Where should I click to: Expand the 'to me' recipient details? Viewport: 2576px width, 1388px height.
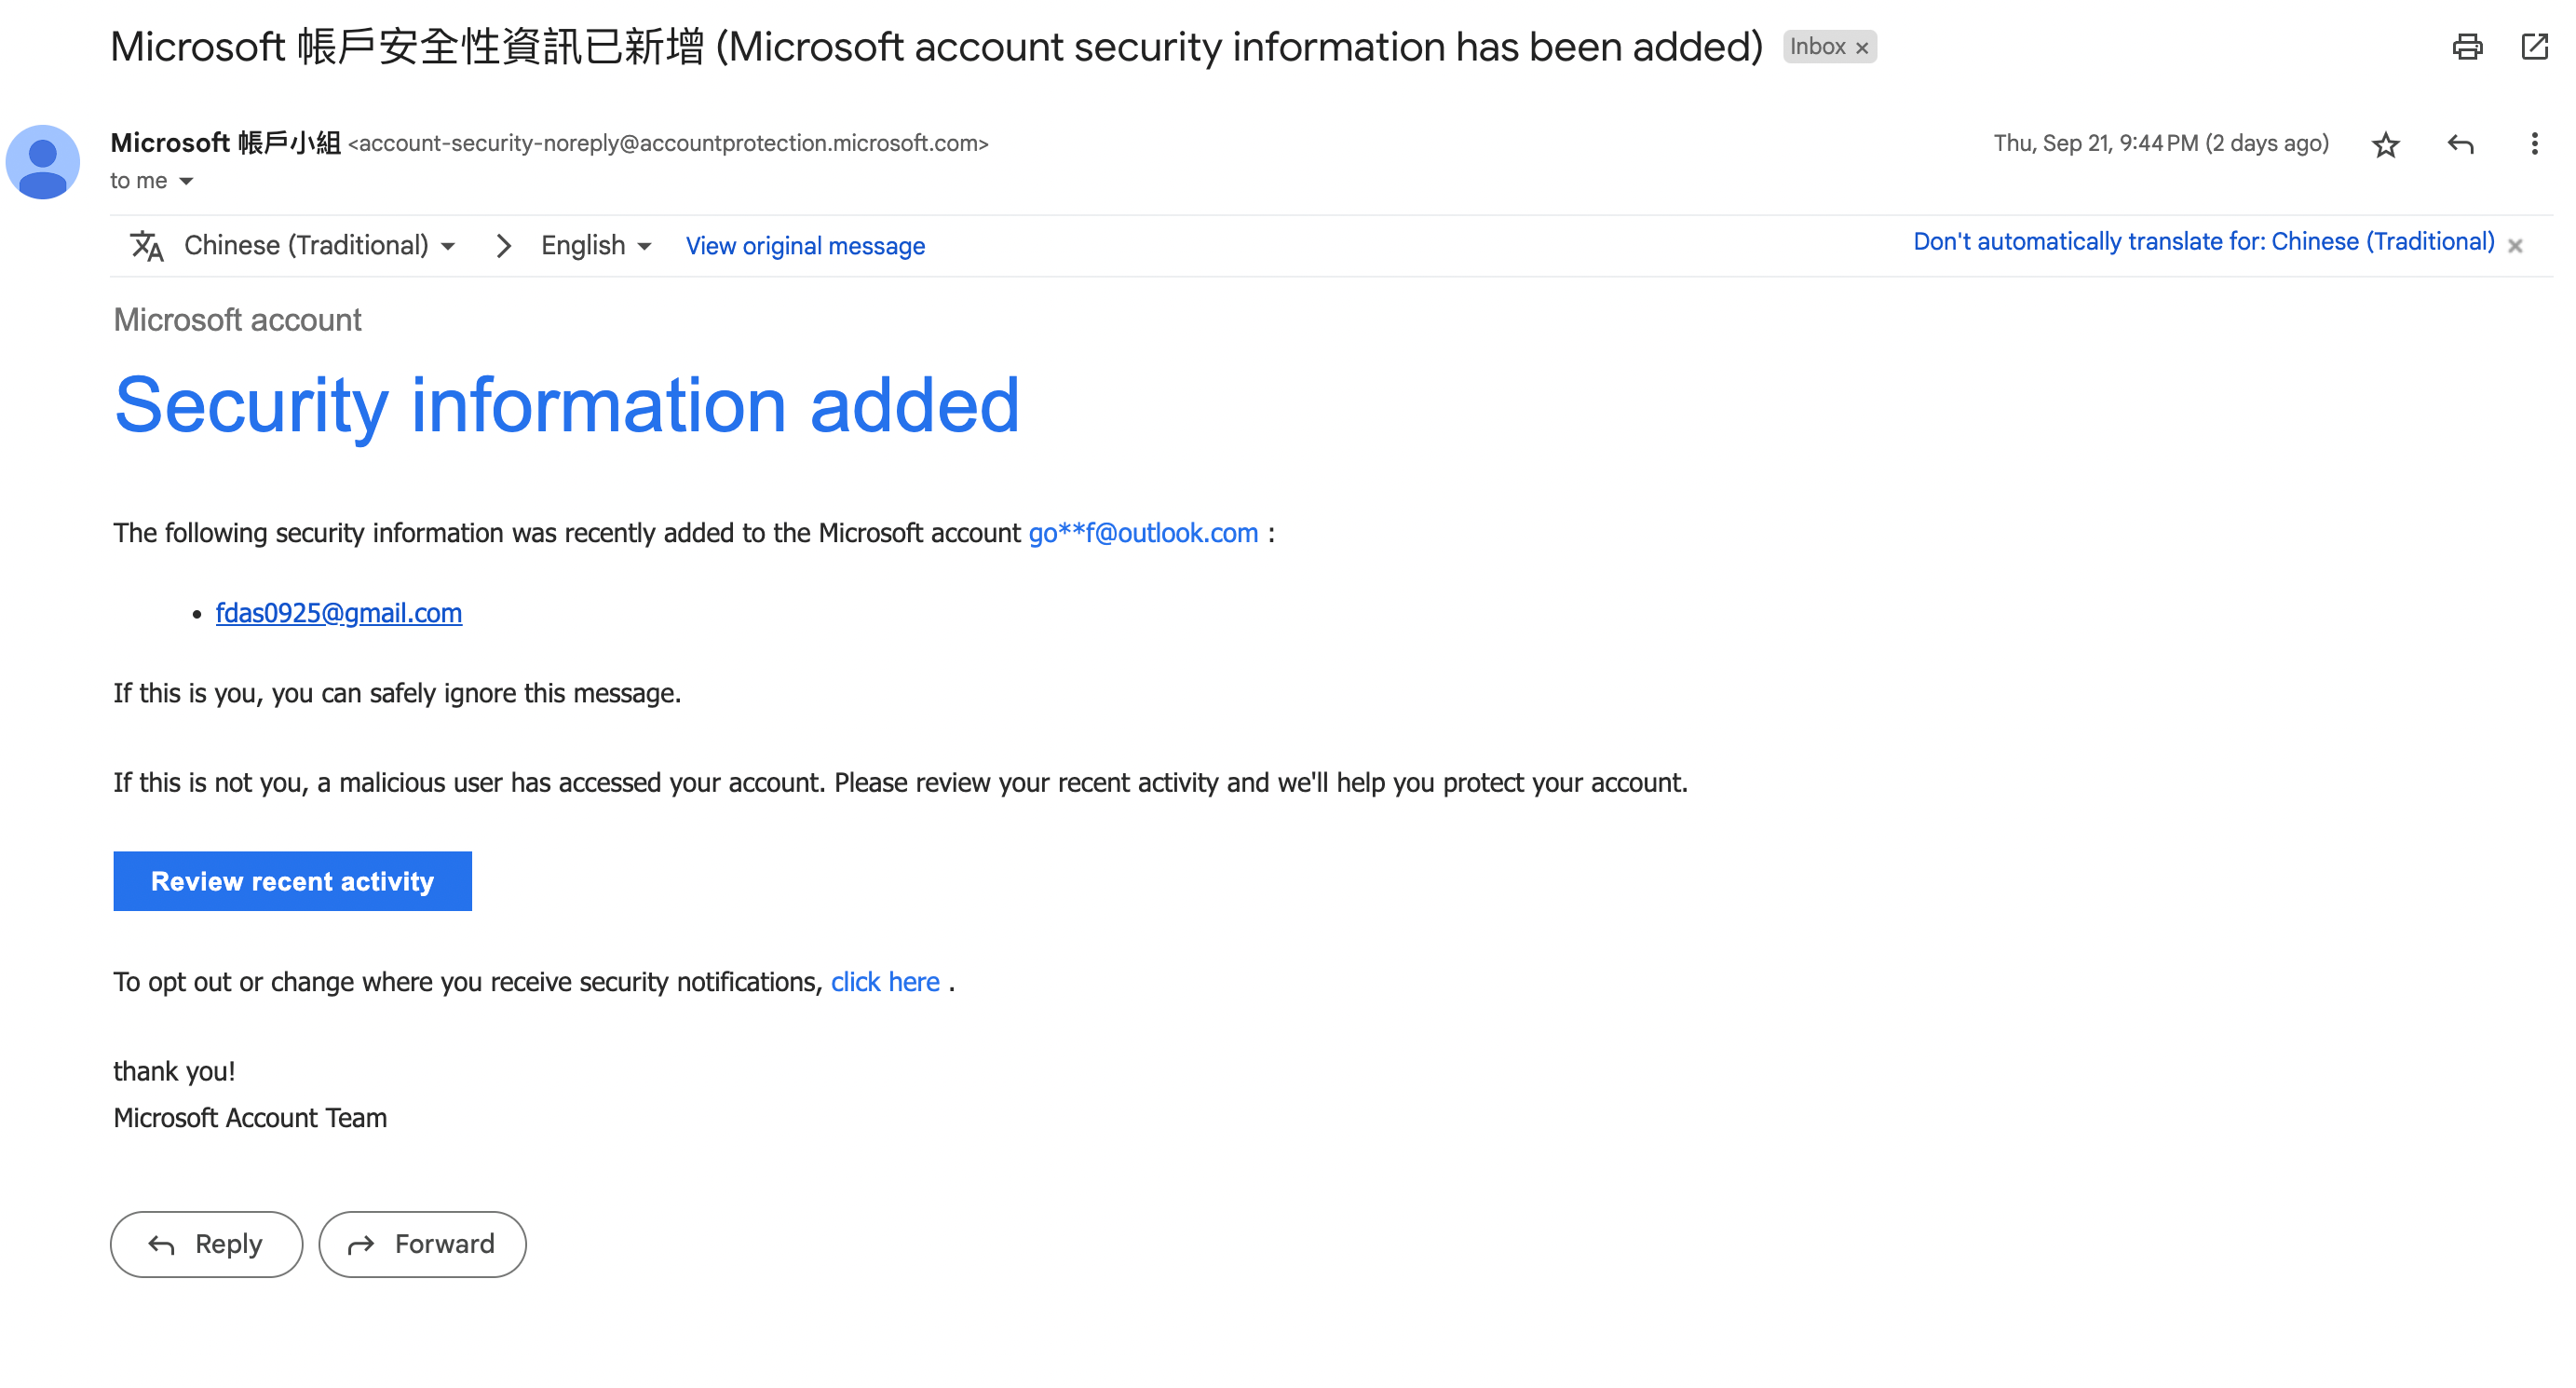186,182
